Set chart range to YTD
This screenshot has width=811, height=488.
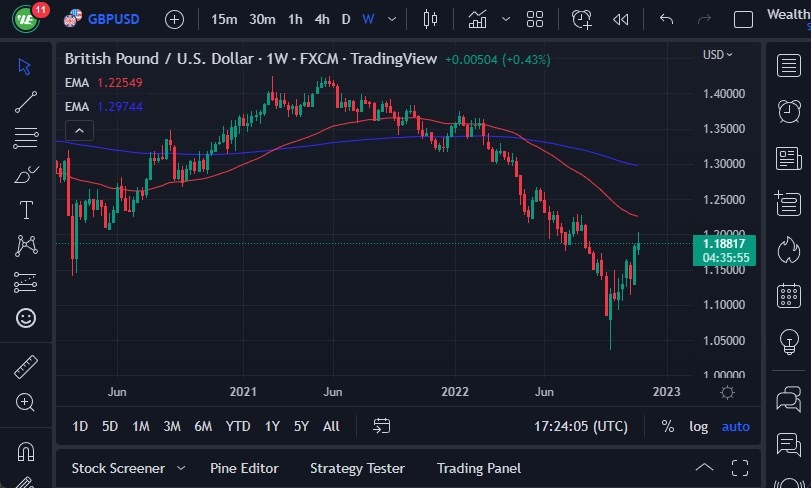pos(238,426)
